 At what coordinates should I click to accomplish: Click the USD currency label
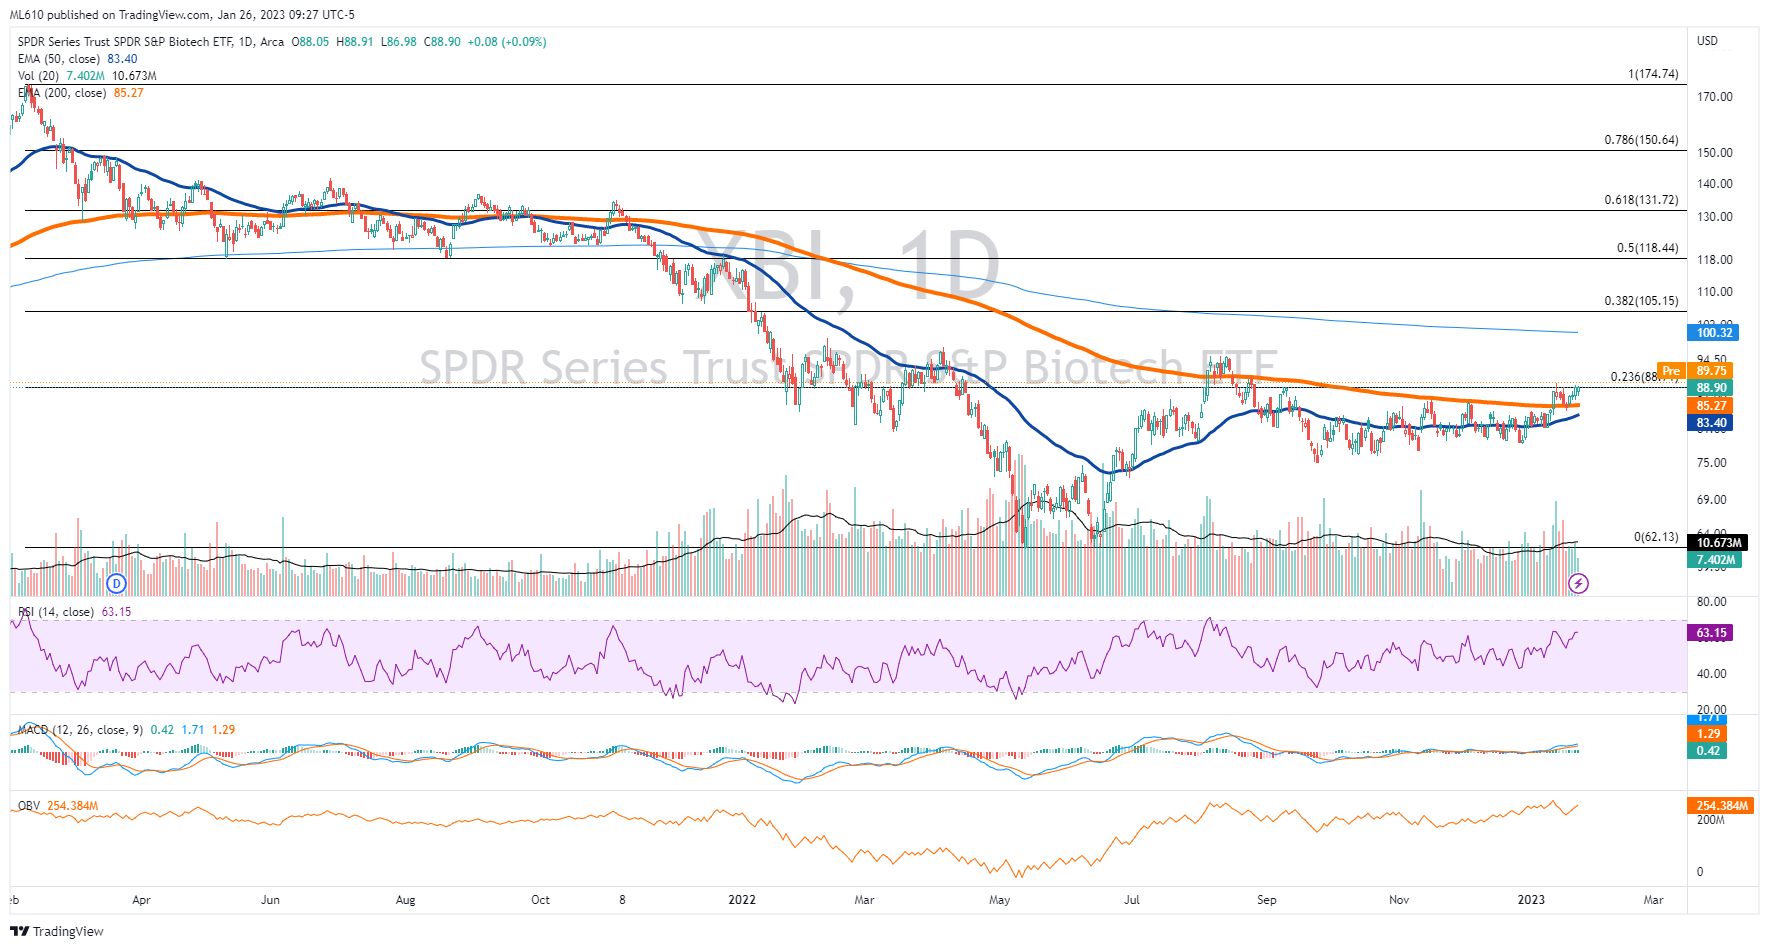pos(1707,41)
